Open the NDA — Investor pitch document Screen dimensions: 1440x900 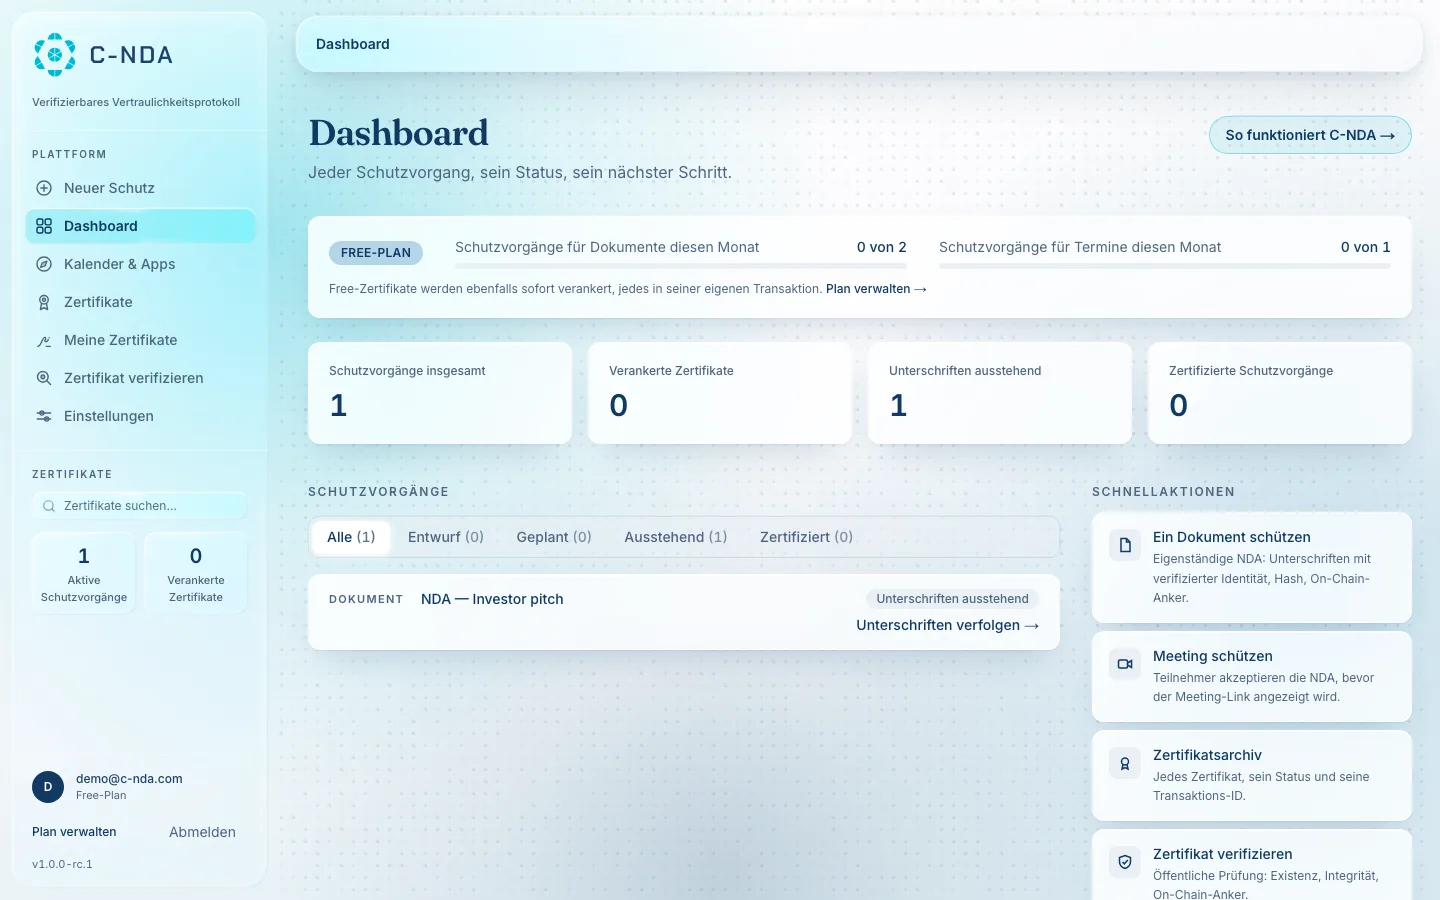[492, 599]
